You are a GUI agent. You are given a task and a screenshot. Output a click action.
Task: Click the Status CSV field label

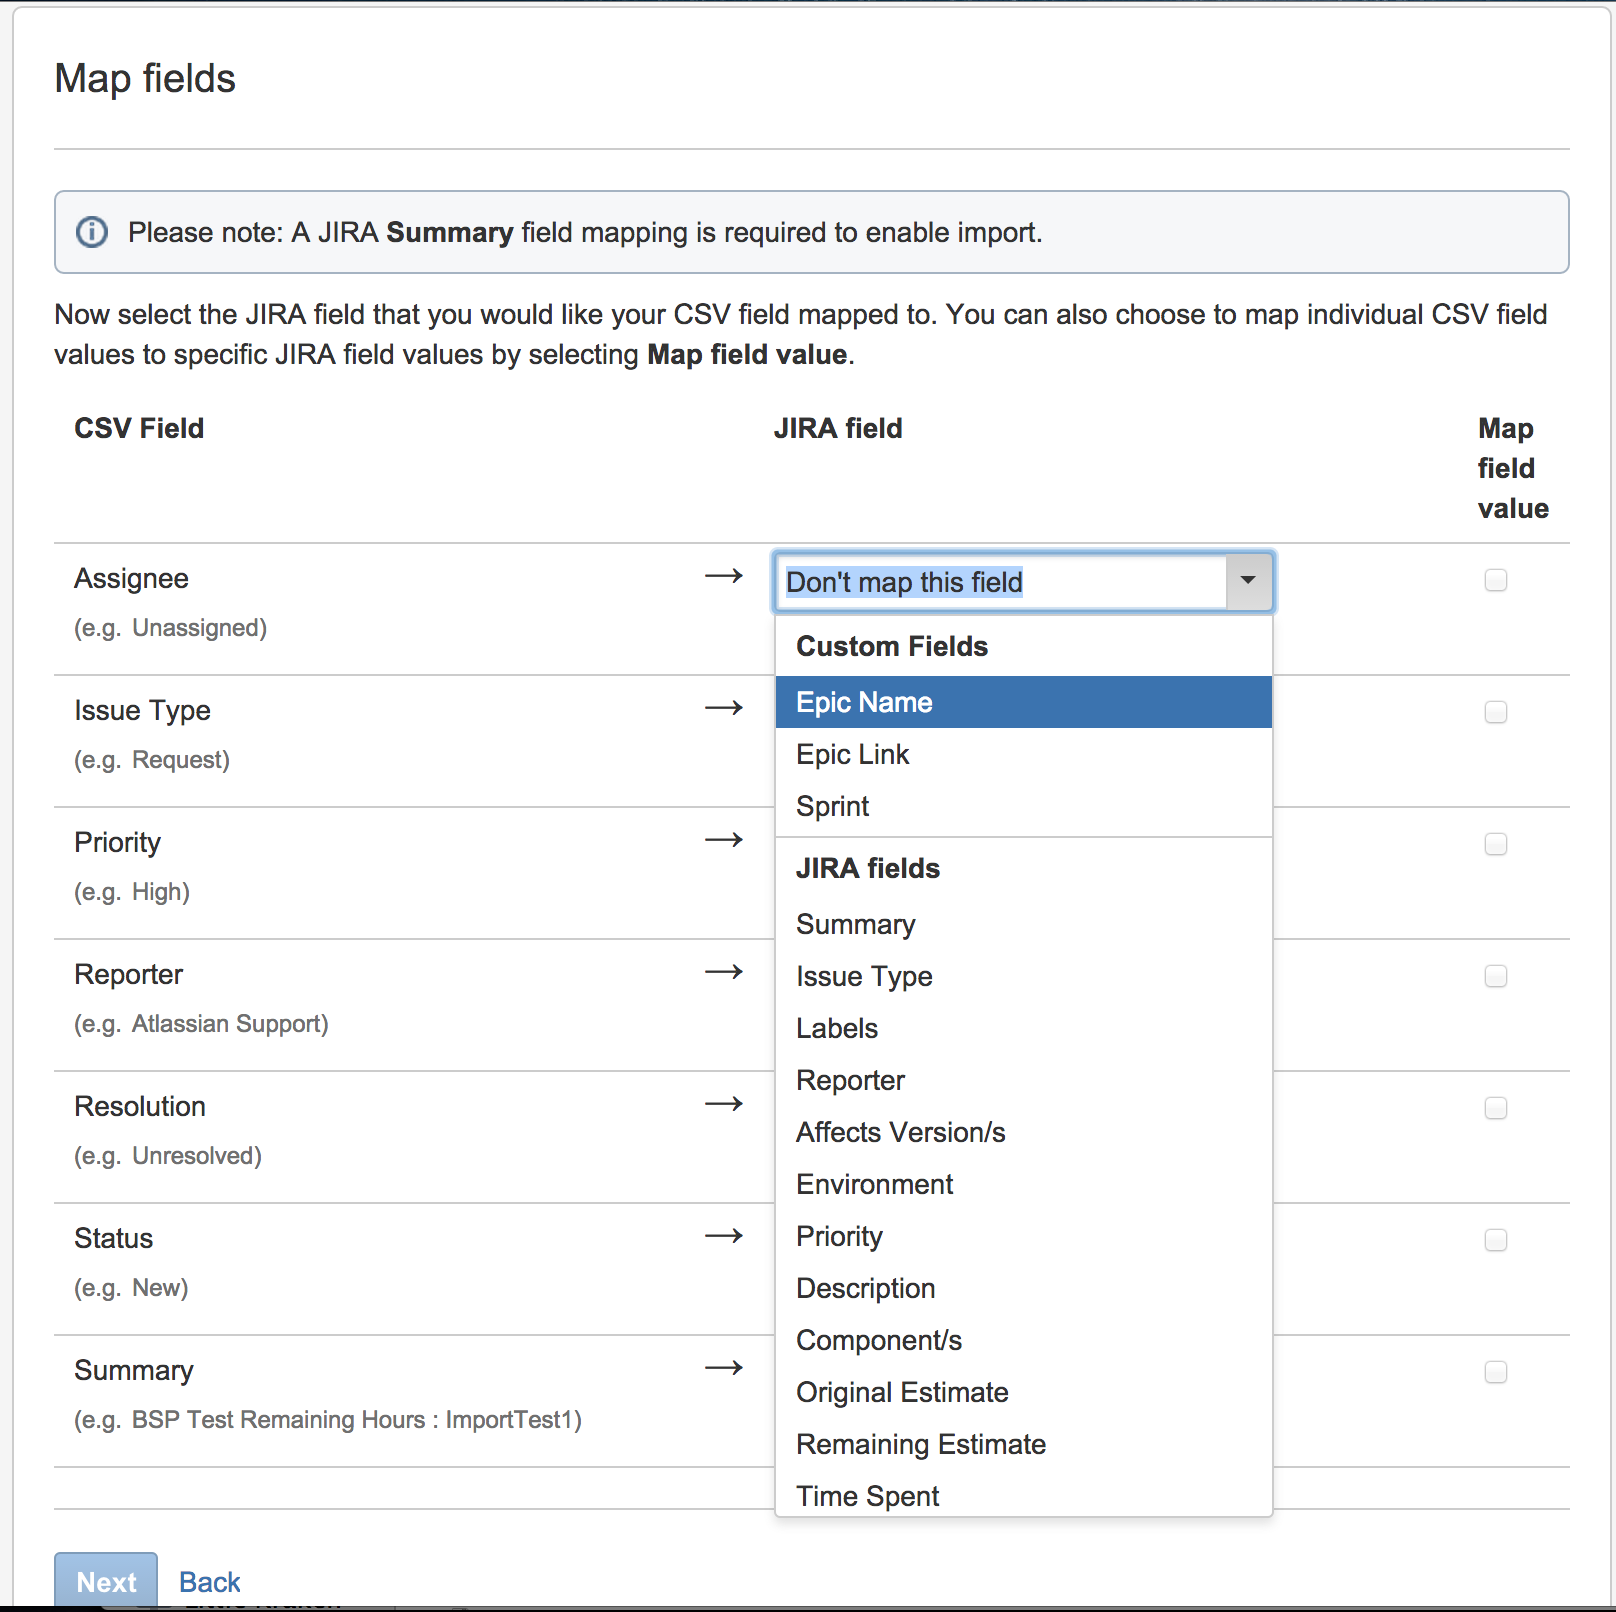click(x=114, y=1238)
